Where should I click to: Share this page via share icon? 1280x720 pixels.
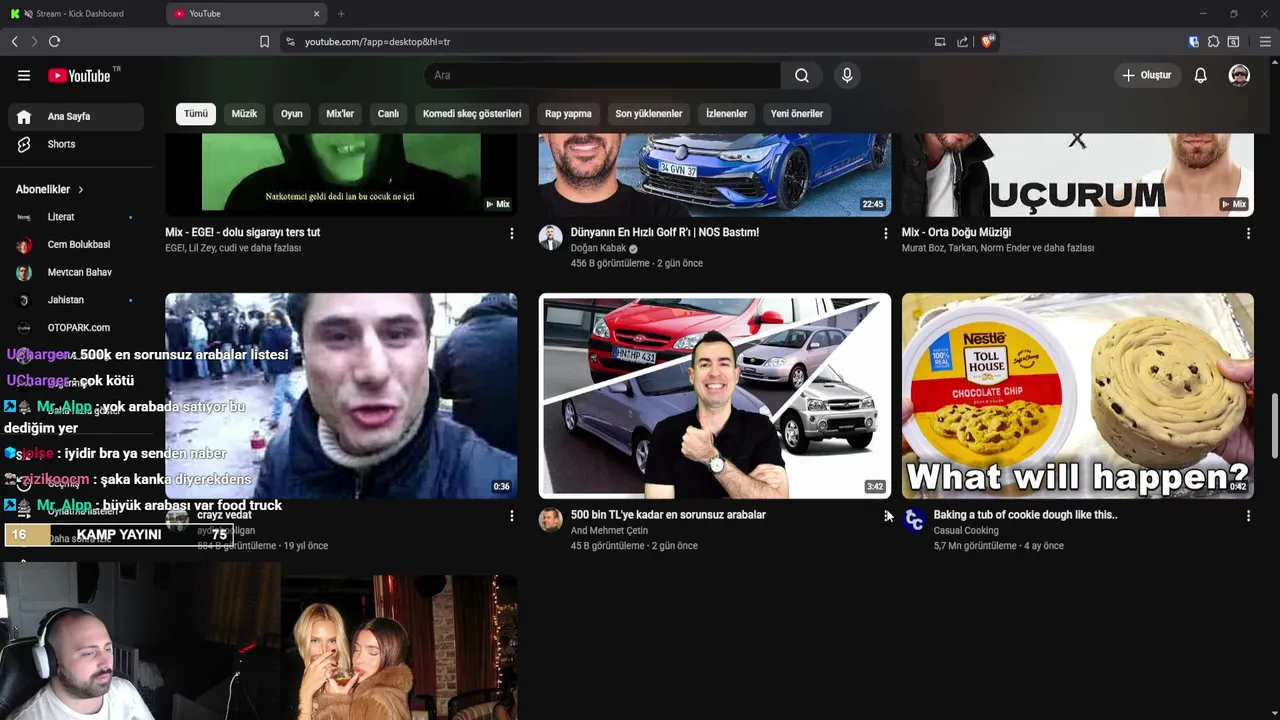coord(962,42)
